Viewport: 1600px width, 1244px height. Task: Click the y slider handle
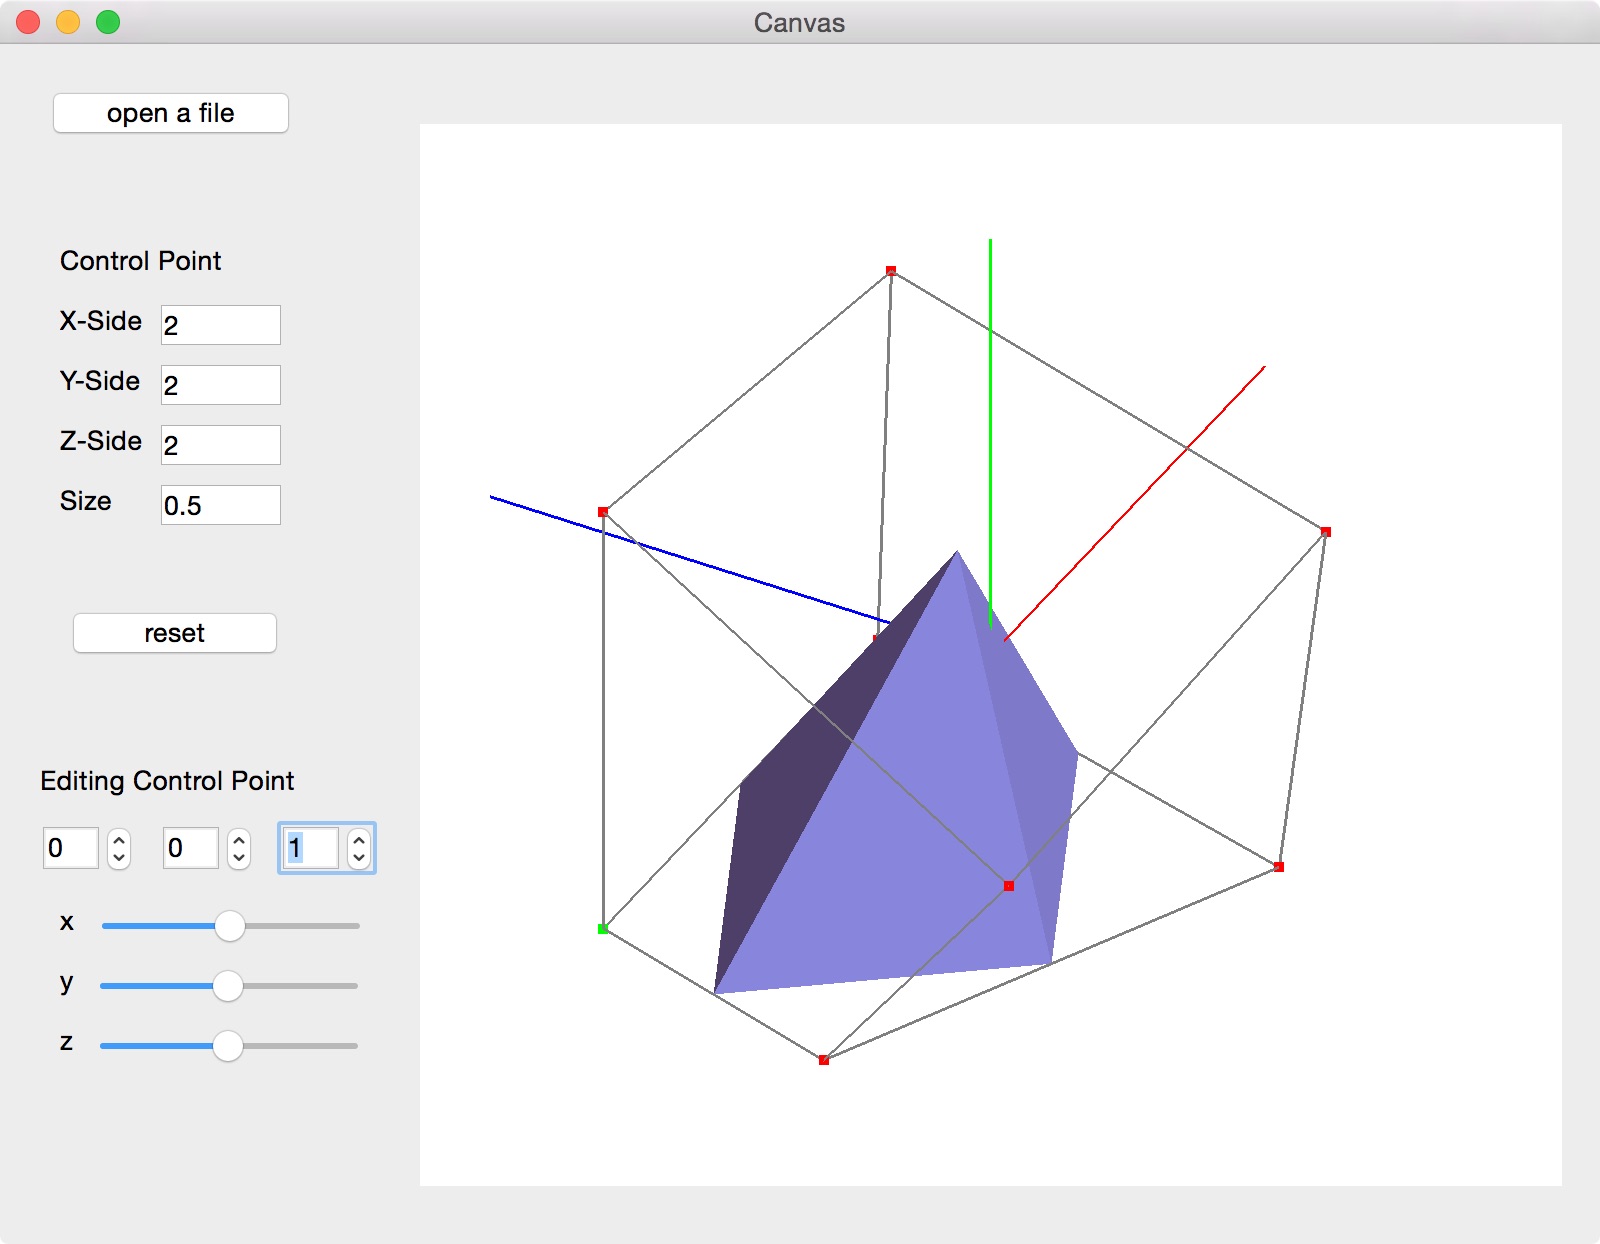point(228,986)
